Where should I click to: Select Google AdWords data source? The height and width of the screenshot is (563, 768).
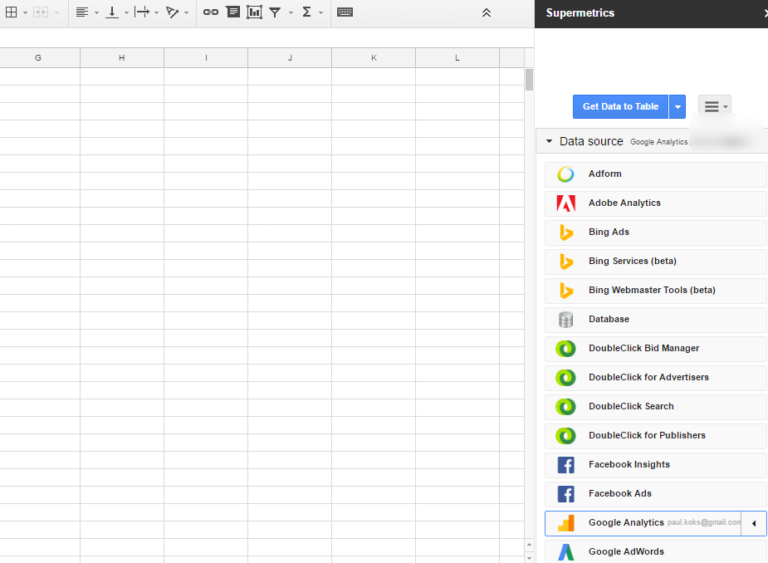coord(655,552)
